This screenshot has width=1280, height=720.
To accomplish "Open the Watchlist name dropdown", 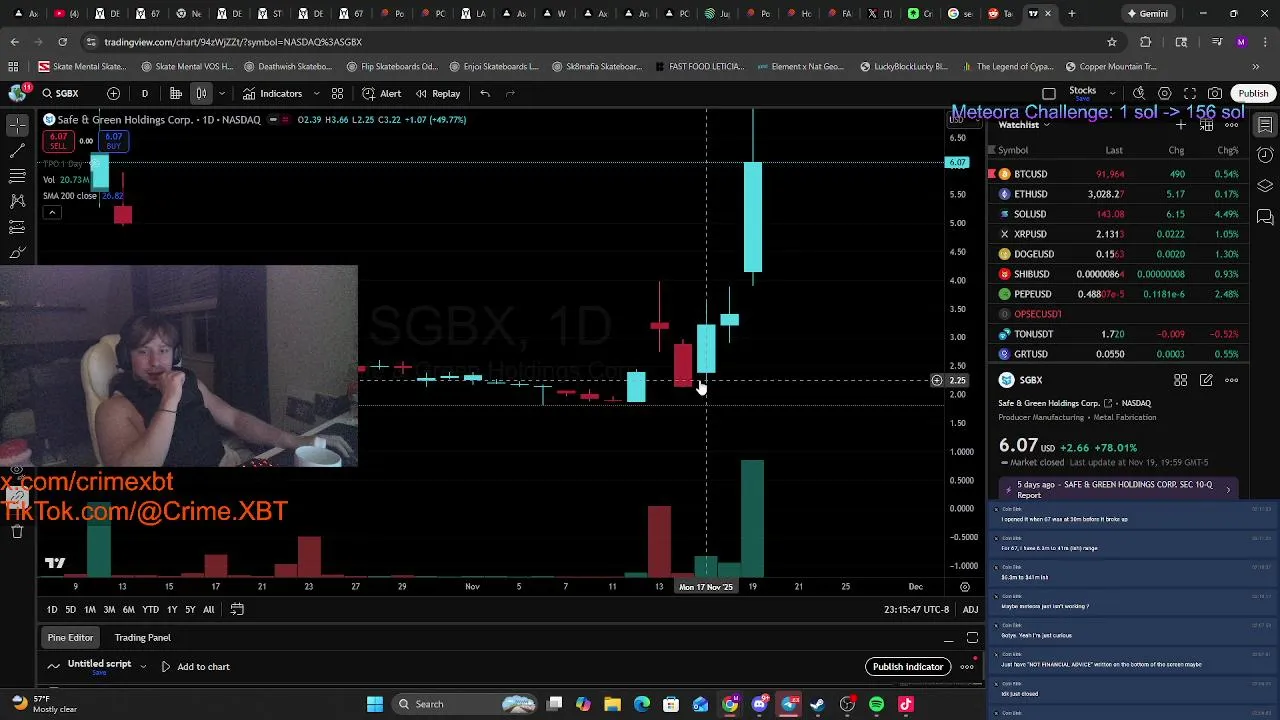I will [x=1024, y=125].
